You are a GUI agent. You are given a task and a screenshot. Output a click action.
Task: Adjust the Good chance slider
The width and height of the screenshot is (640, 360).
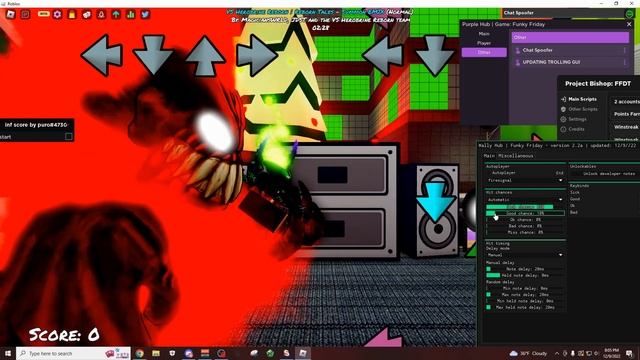click(x=525, y=213)
